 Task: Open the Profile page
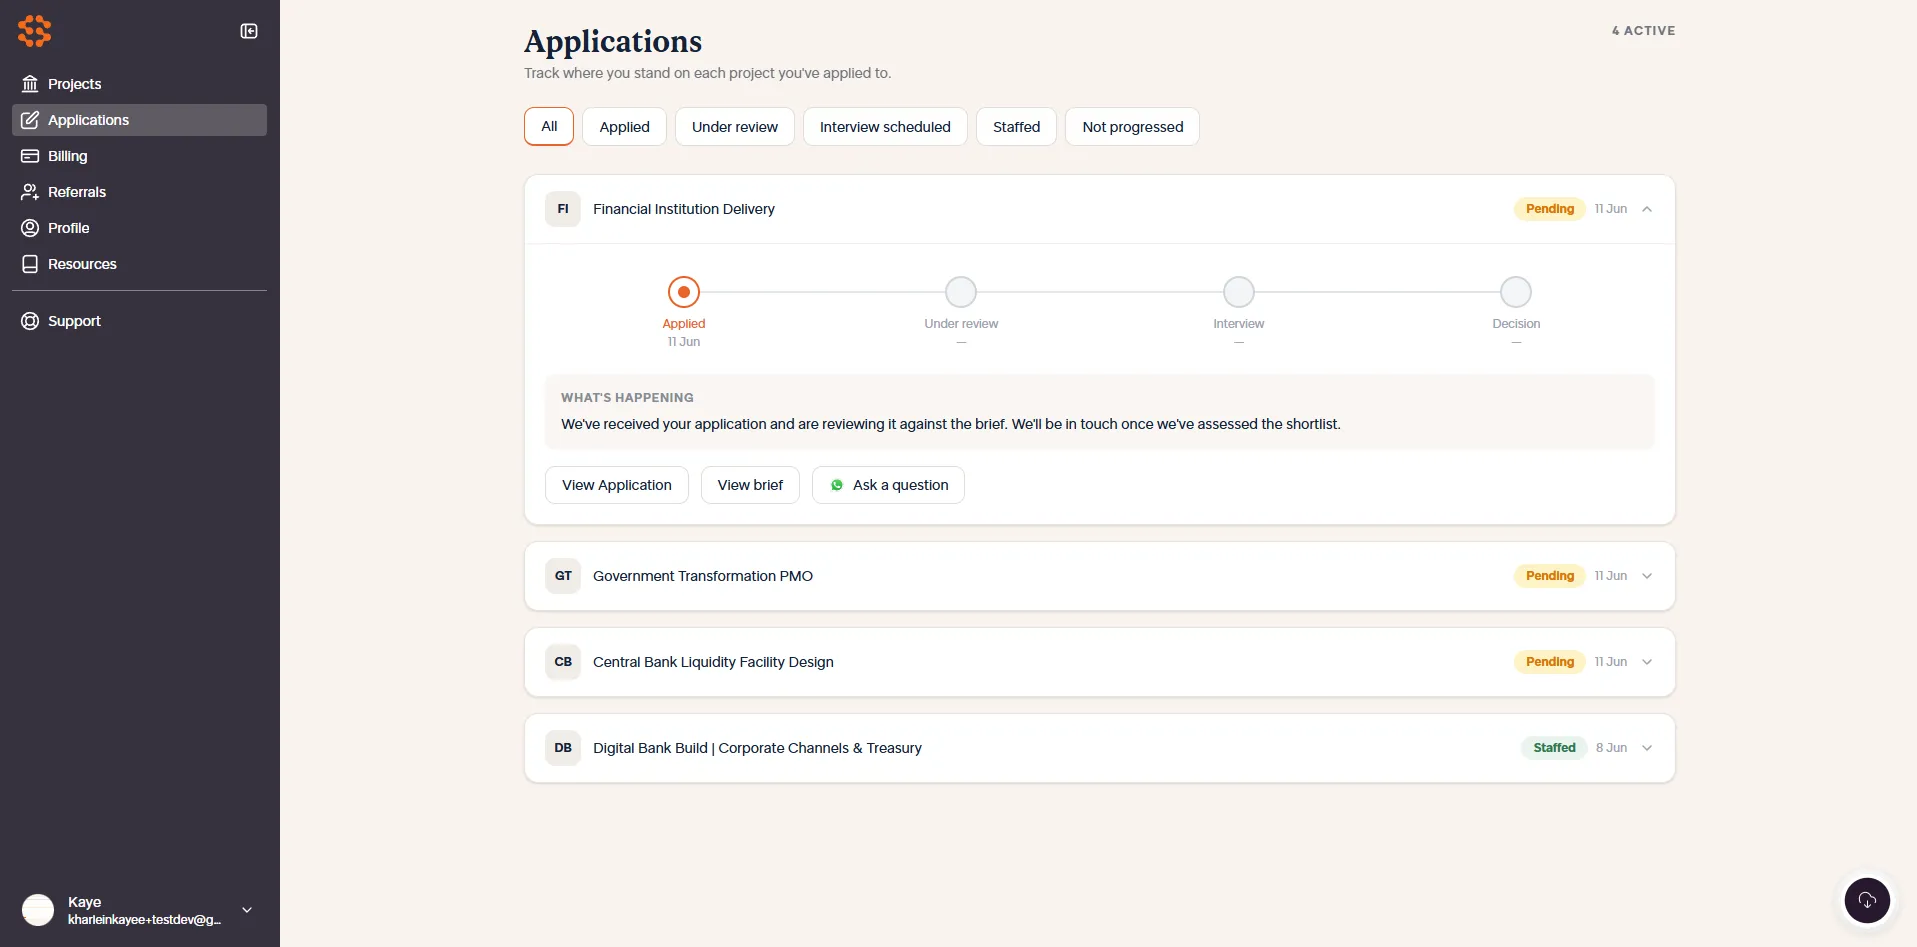point(139,228)
